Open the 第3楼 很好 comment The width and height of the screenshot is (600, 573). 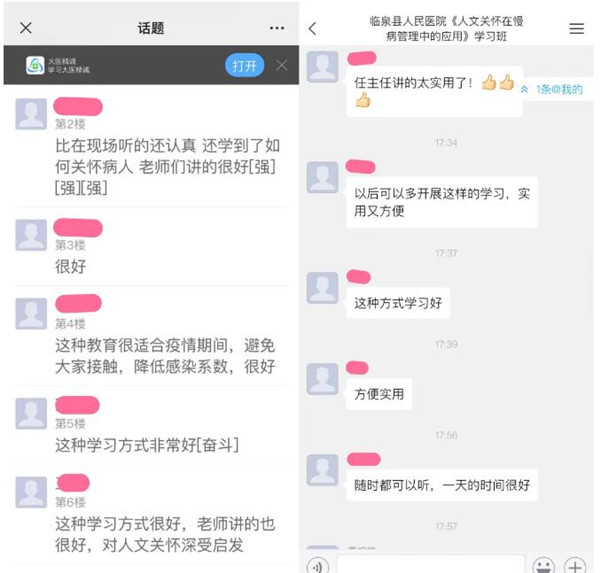click(x=151, y=247)
